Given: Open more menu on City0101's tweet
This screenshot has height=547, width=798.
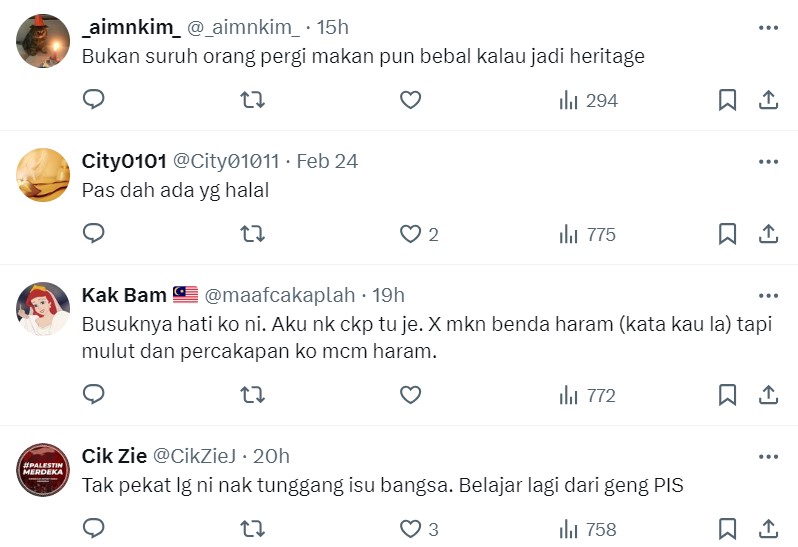Looking at the screenshot, I should (x=768, y=161).
